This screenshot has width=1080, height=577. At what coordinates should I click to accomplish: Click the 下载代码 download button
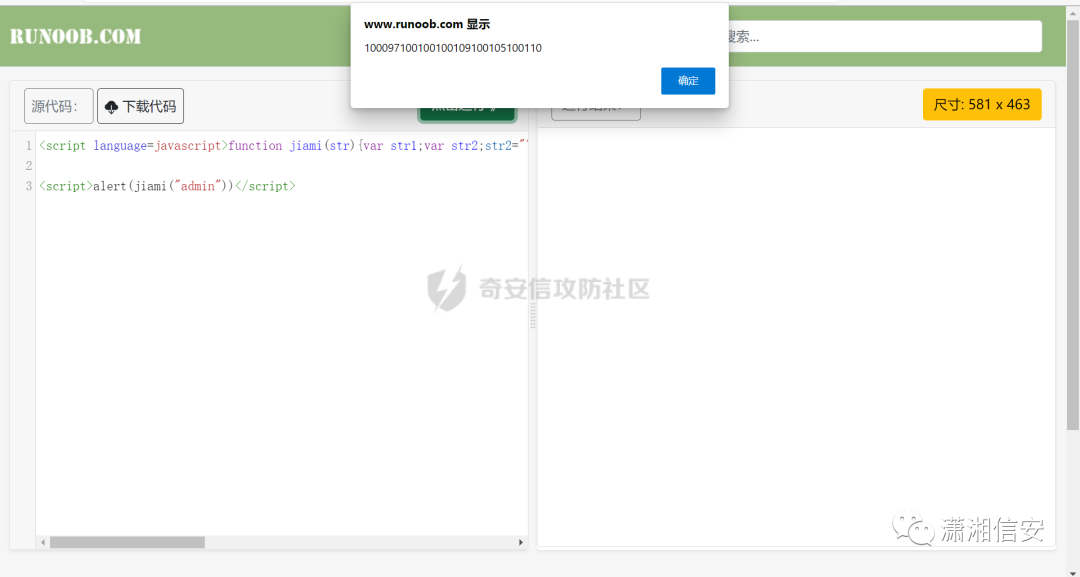point(140,105)
